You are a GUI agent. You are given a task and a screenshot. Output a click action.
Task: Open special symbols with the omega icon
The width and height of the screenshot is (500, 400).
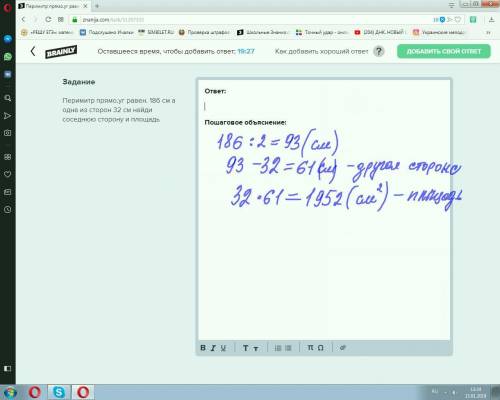click(320, 348)
